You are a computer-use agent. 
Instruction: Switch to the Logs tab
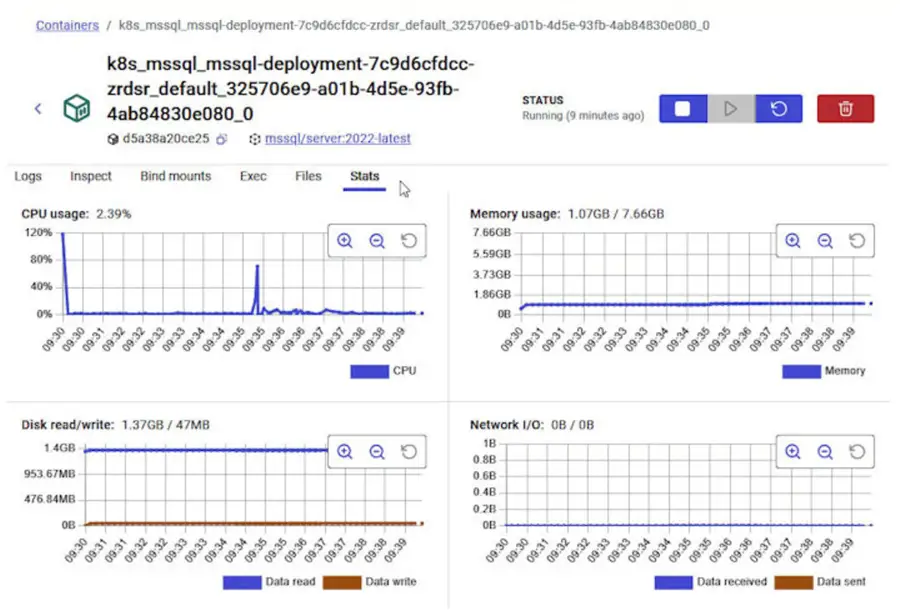28,176
